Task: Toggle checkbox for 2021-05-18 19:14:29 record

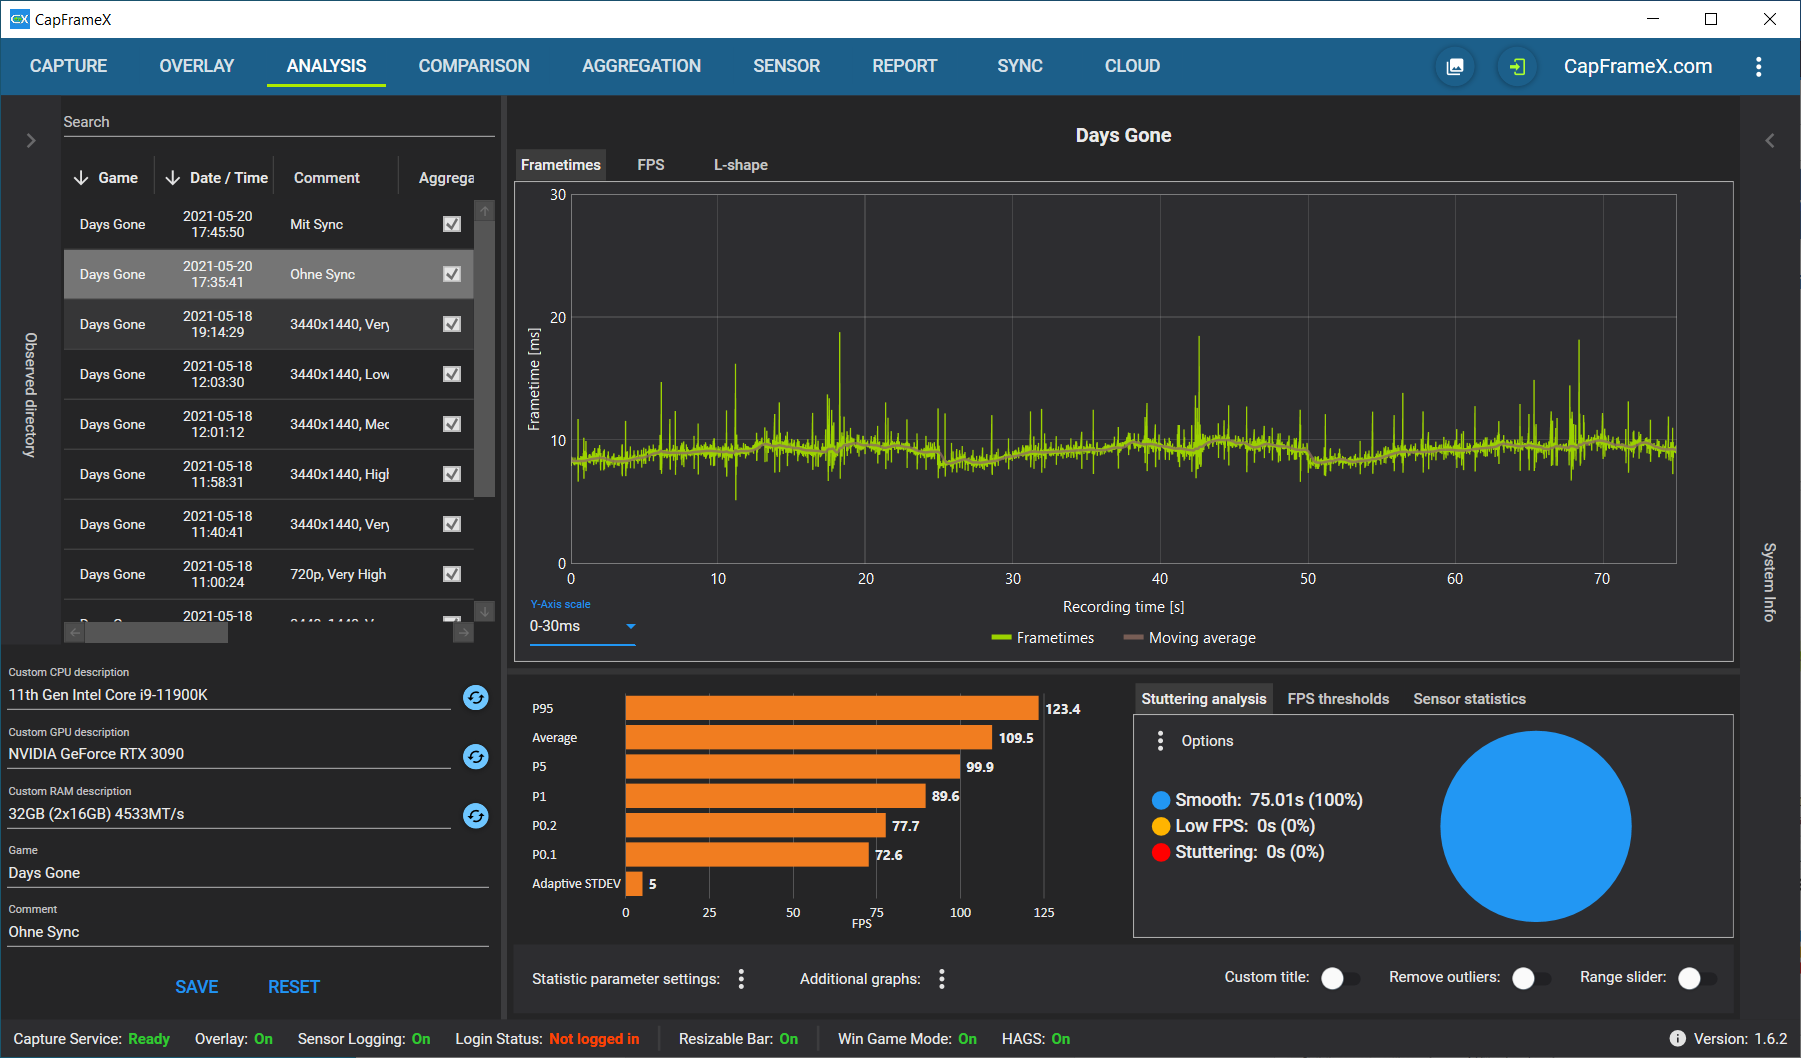Action: (x=452, y=324)
